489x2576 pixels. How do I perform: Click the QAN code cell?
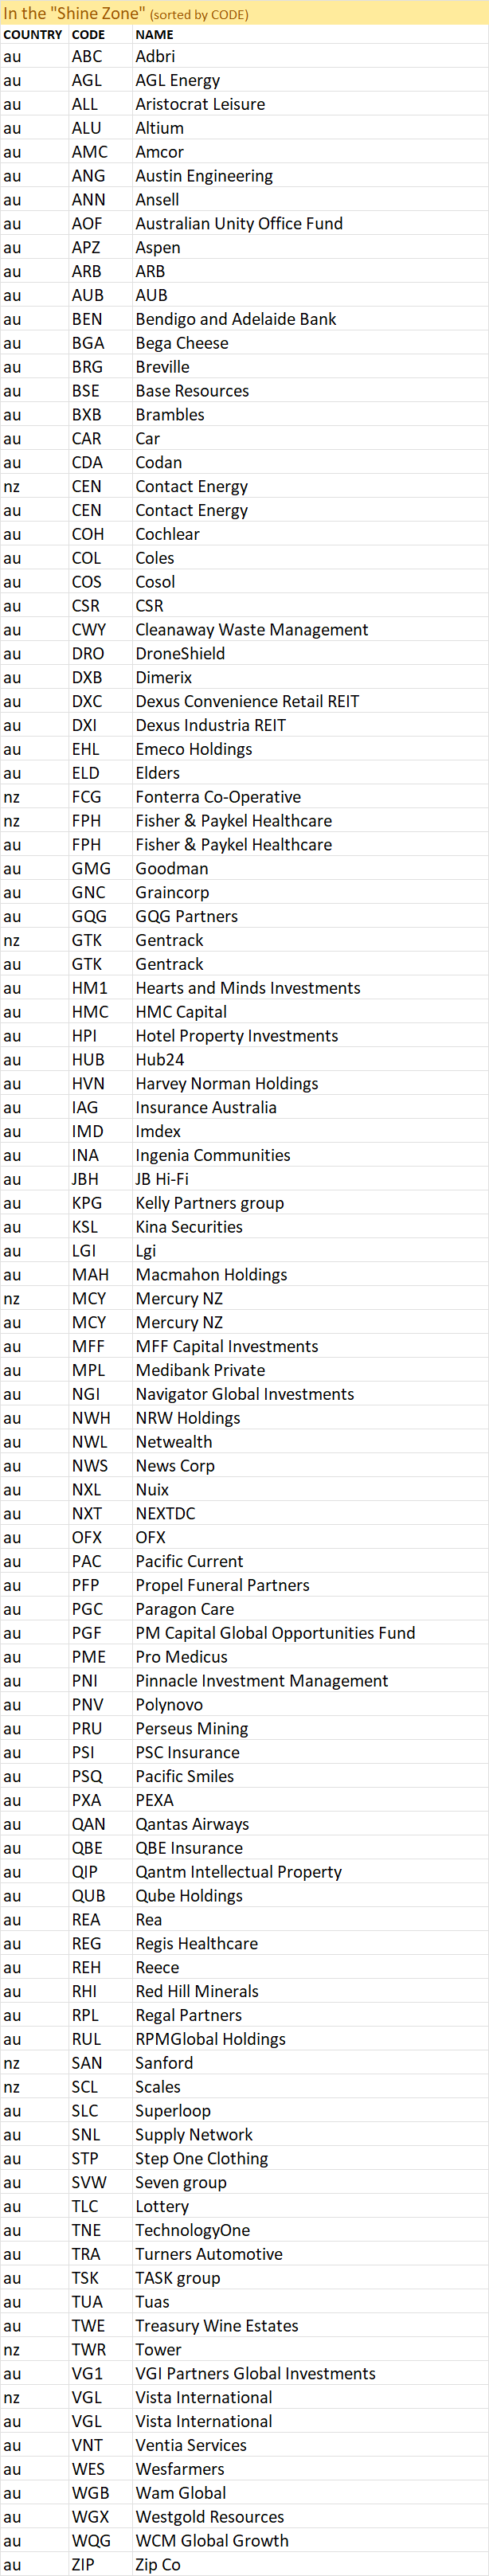[100, 1824]
